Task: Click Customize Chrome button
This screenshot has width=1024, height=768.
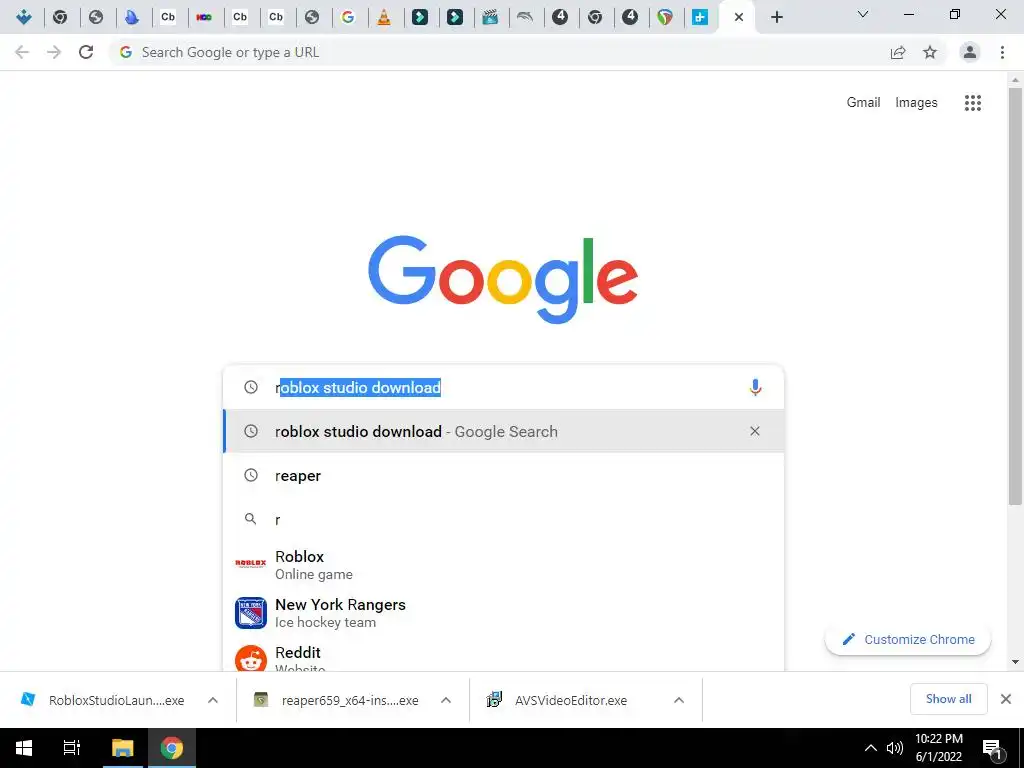Action: 908,639
